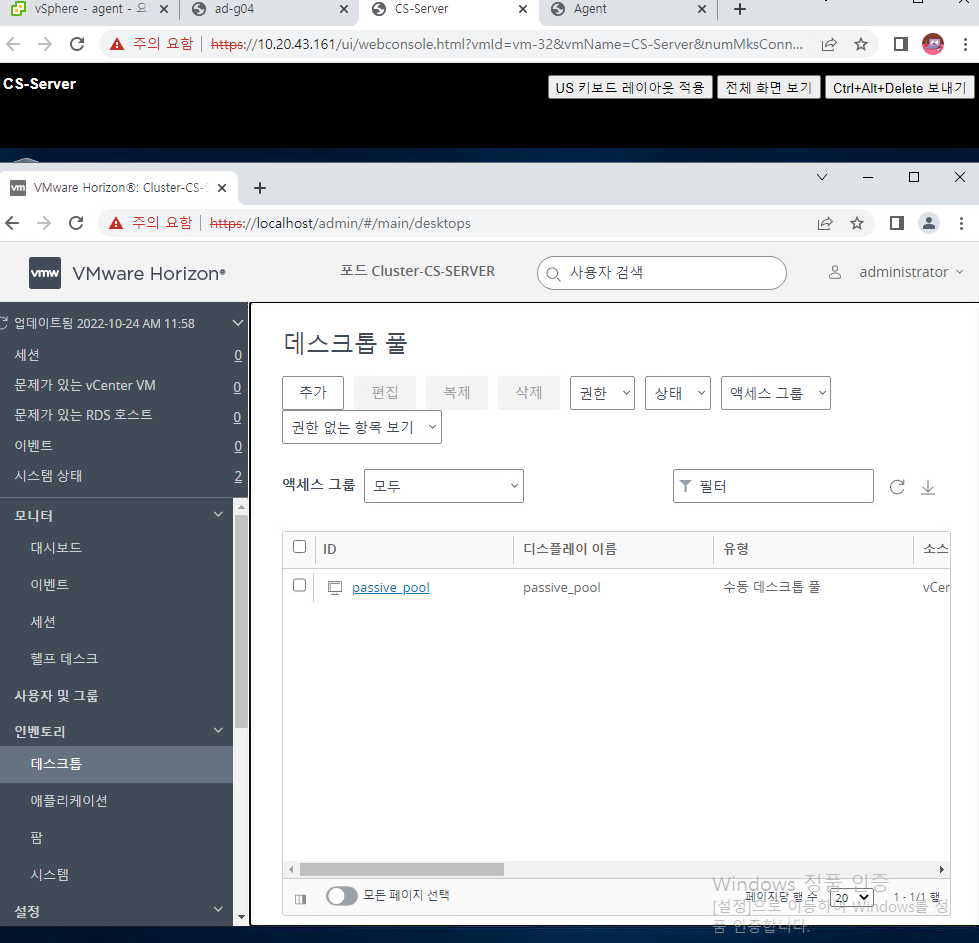Open outer browser three-dot menu
The image size is (979, 943).
(965, 44)
